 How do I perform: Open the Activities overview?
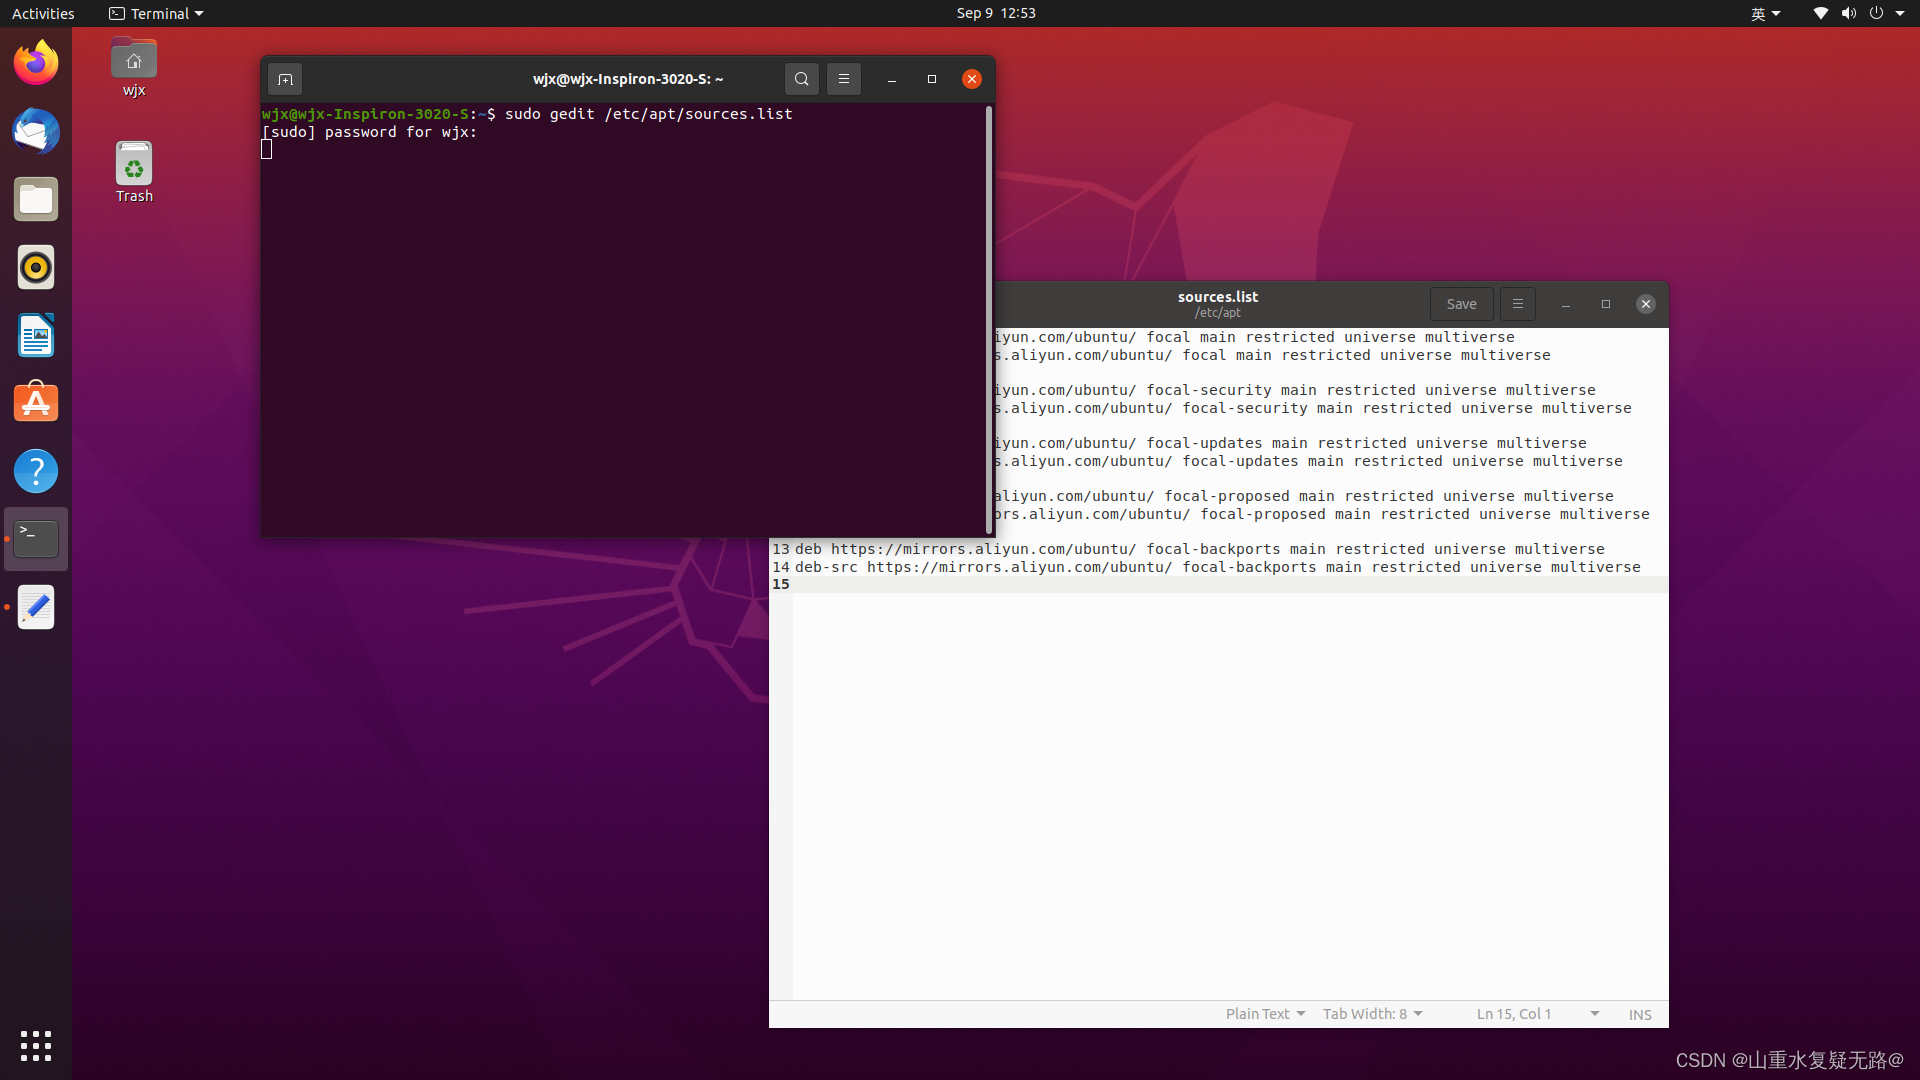click(43, 13)
